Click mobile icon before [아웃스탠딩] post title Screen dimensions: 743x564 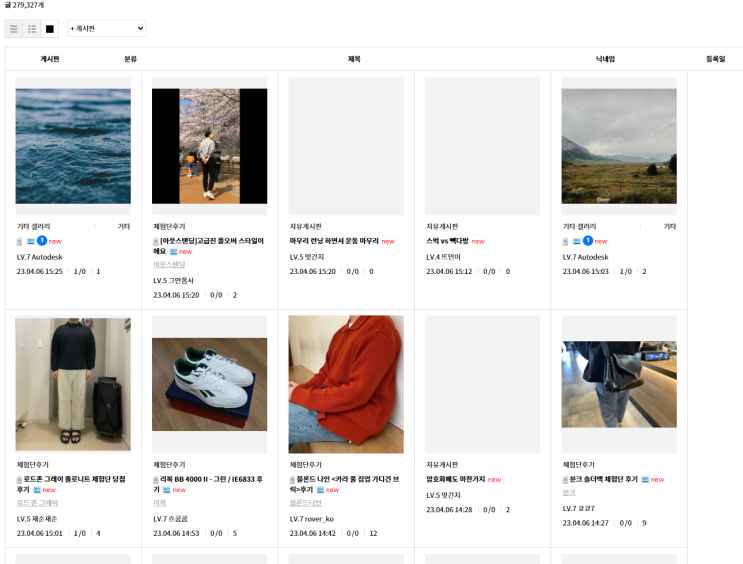156,241
